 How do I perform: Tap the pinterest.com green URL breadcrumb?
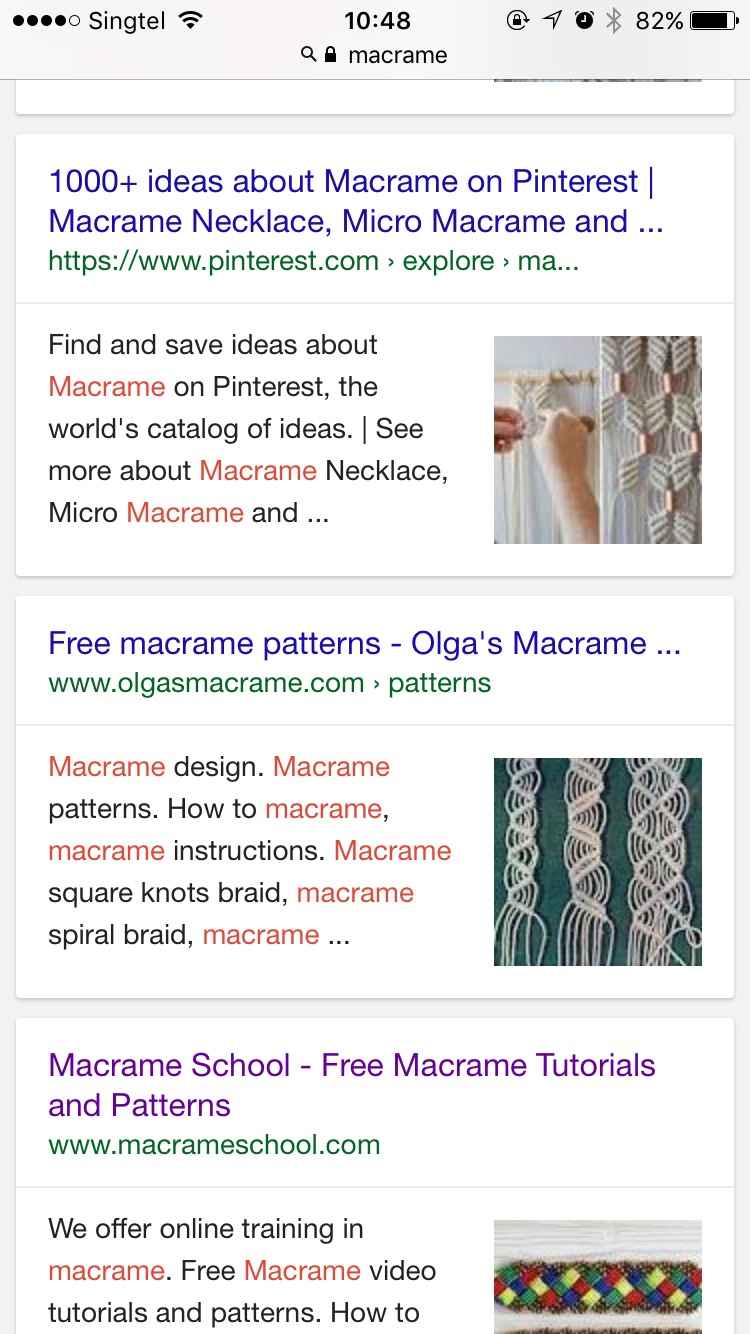[x=314, y=262]
